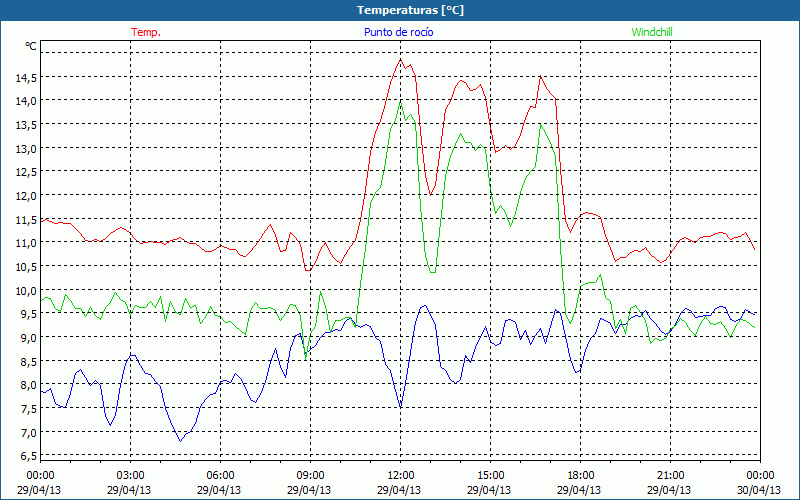Viewport: 800px width, 500px height.
Task: Click the 12:00 time axis label
Action: [x=401, y=476]
